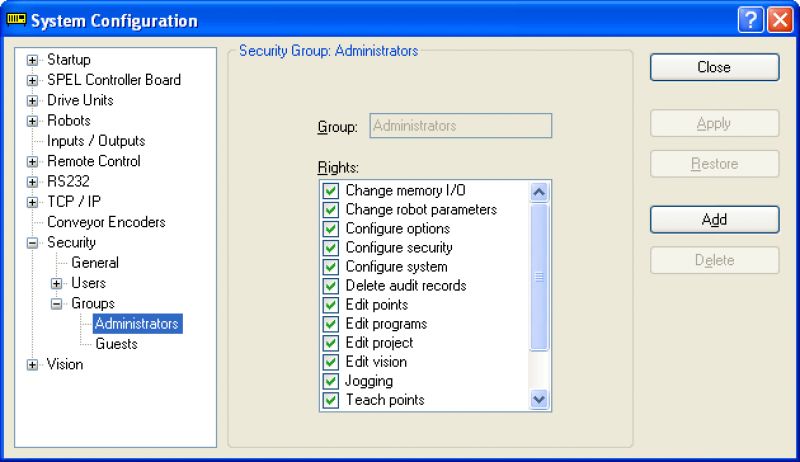Viewport: 800px width, 462px height.
Task: Click the Add button
Action: (714, 220)
